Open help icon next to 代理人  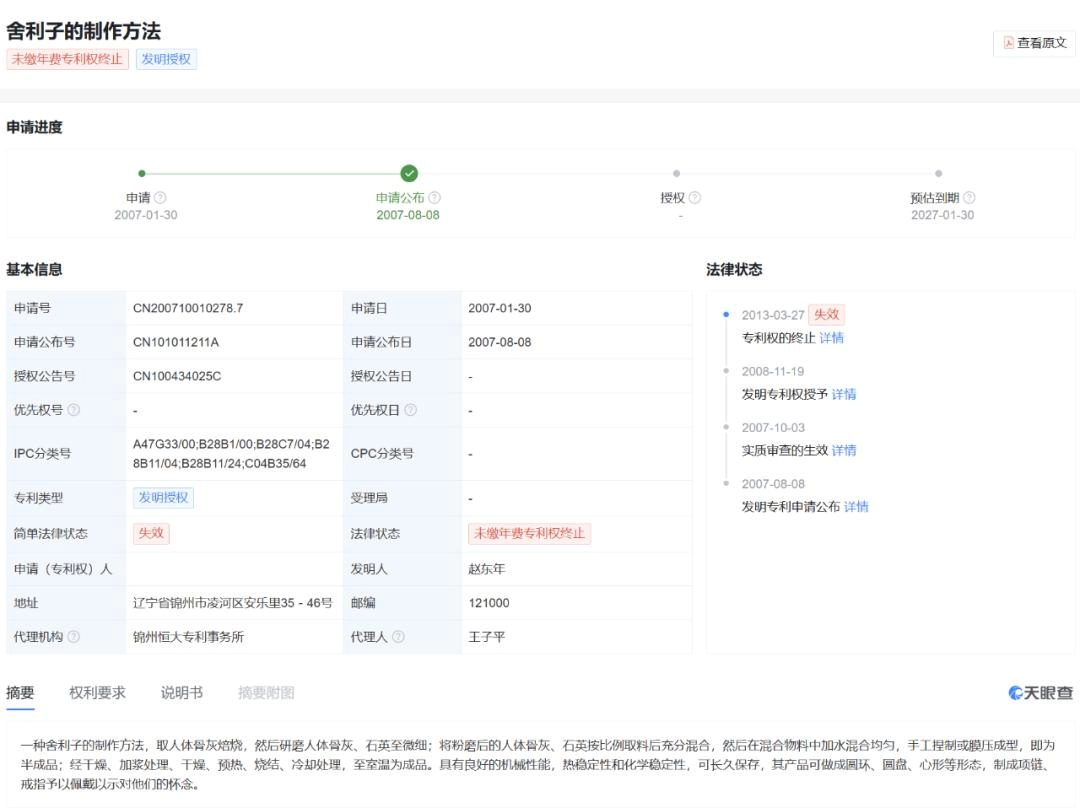click(x=400, y=636)
